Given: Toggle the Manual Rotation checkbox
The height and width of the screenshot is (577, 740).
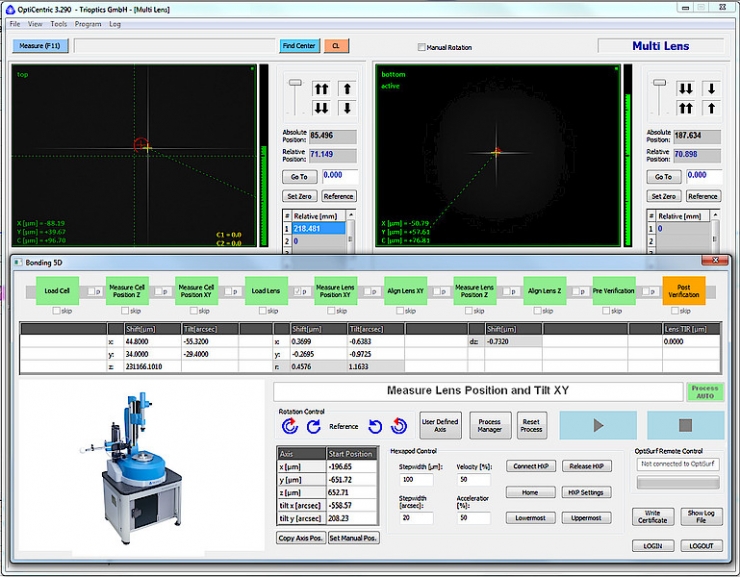Looking at the screenshot, I should point(421,47).
